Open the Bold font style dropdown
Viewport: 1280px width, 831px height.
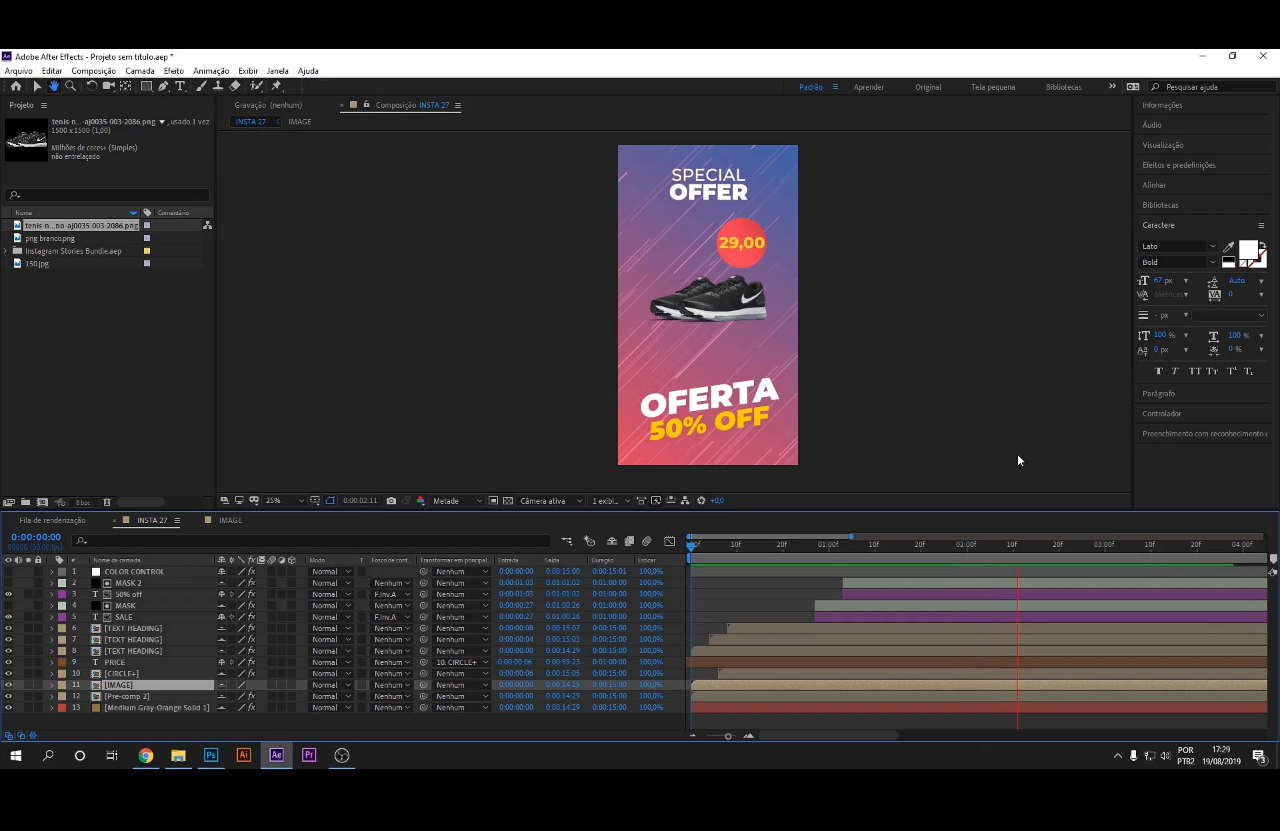point(1179,262)
